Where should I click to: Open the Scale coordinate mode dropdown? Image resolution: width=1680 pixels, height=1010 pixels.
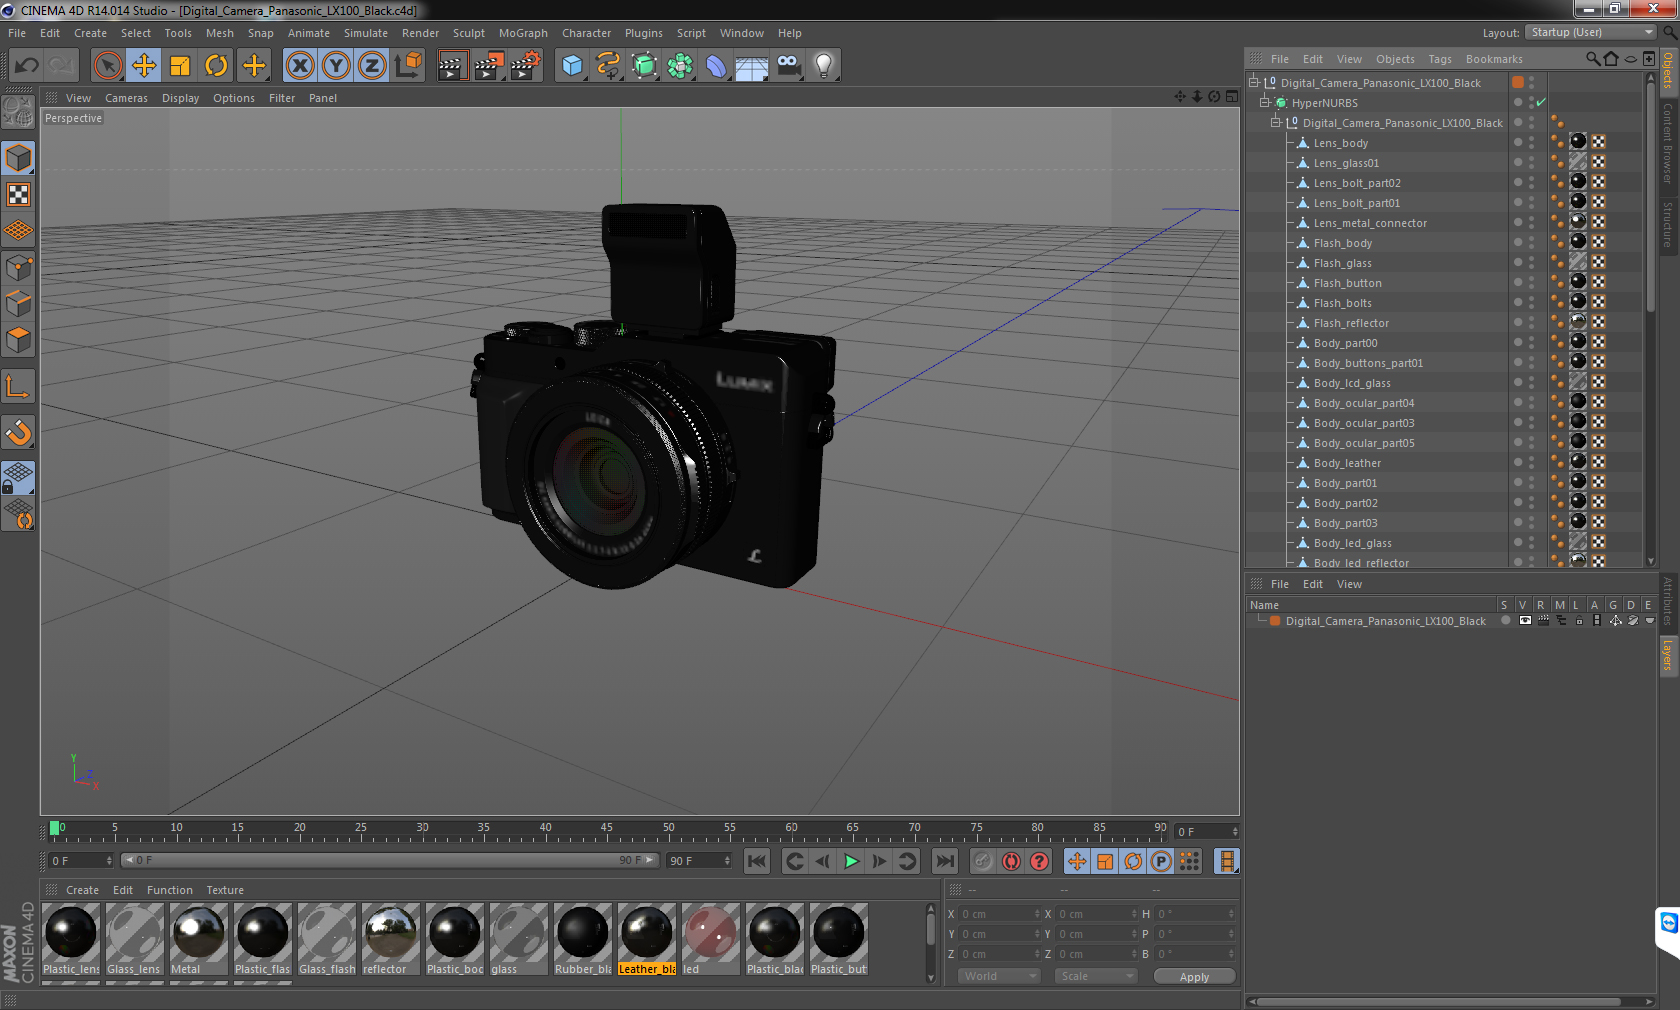[1096, 976]
